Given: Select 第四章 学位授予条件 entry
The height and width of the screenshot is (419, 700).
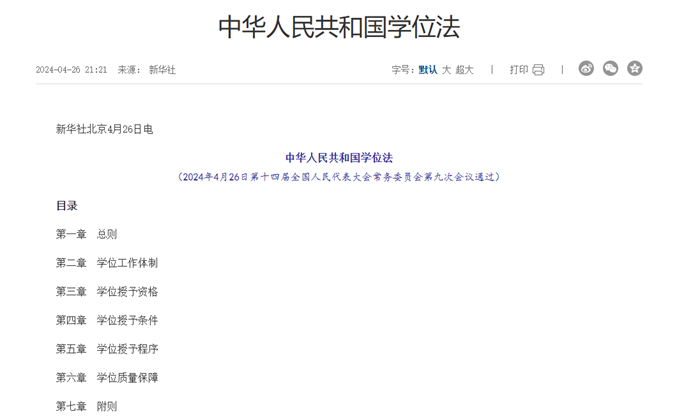Looking at the screenshot, I should [x=107, y=320].
